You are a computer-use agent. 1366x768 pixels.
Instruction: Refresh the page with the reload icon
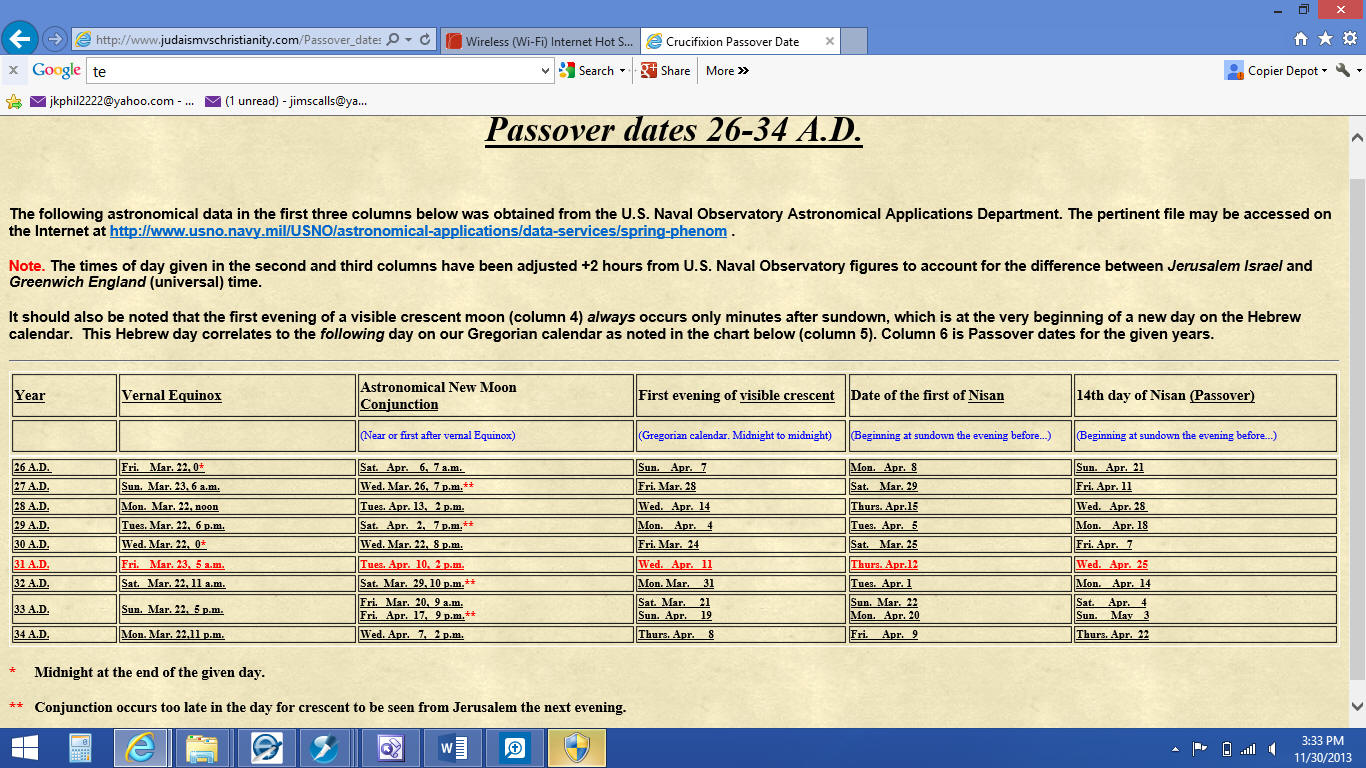pyautogui.click(x=425, y=40)
